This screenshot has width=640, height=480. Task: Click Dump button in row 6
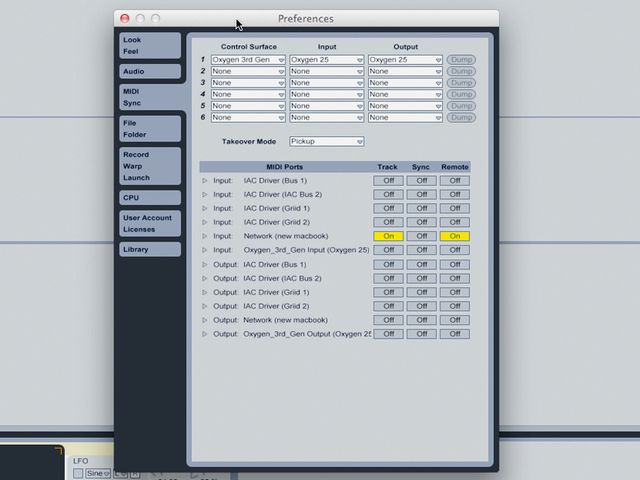coord(461,118)
